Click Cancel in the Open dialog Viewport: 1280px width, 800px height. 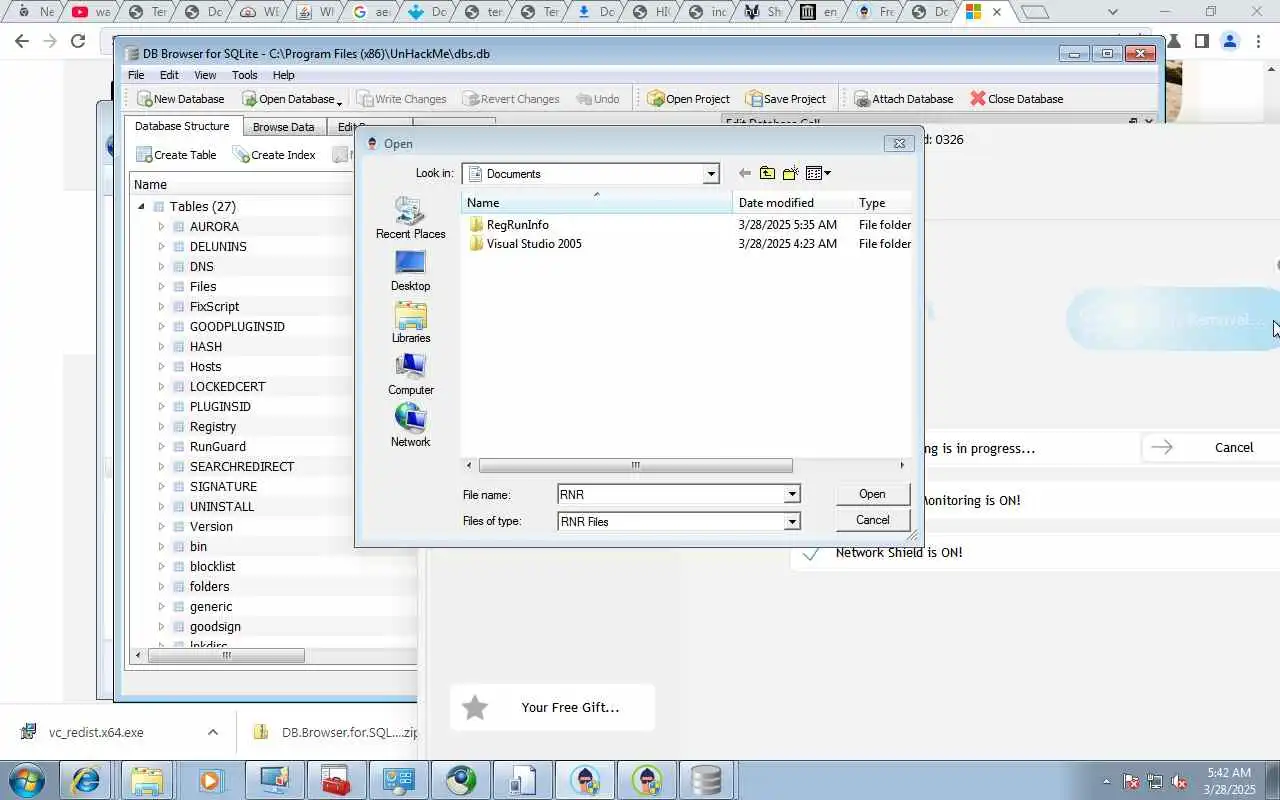872,520
